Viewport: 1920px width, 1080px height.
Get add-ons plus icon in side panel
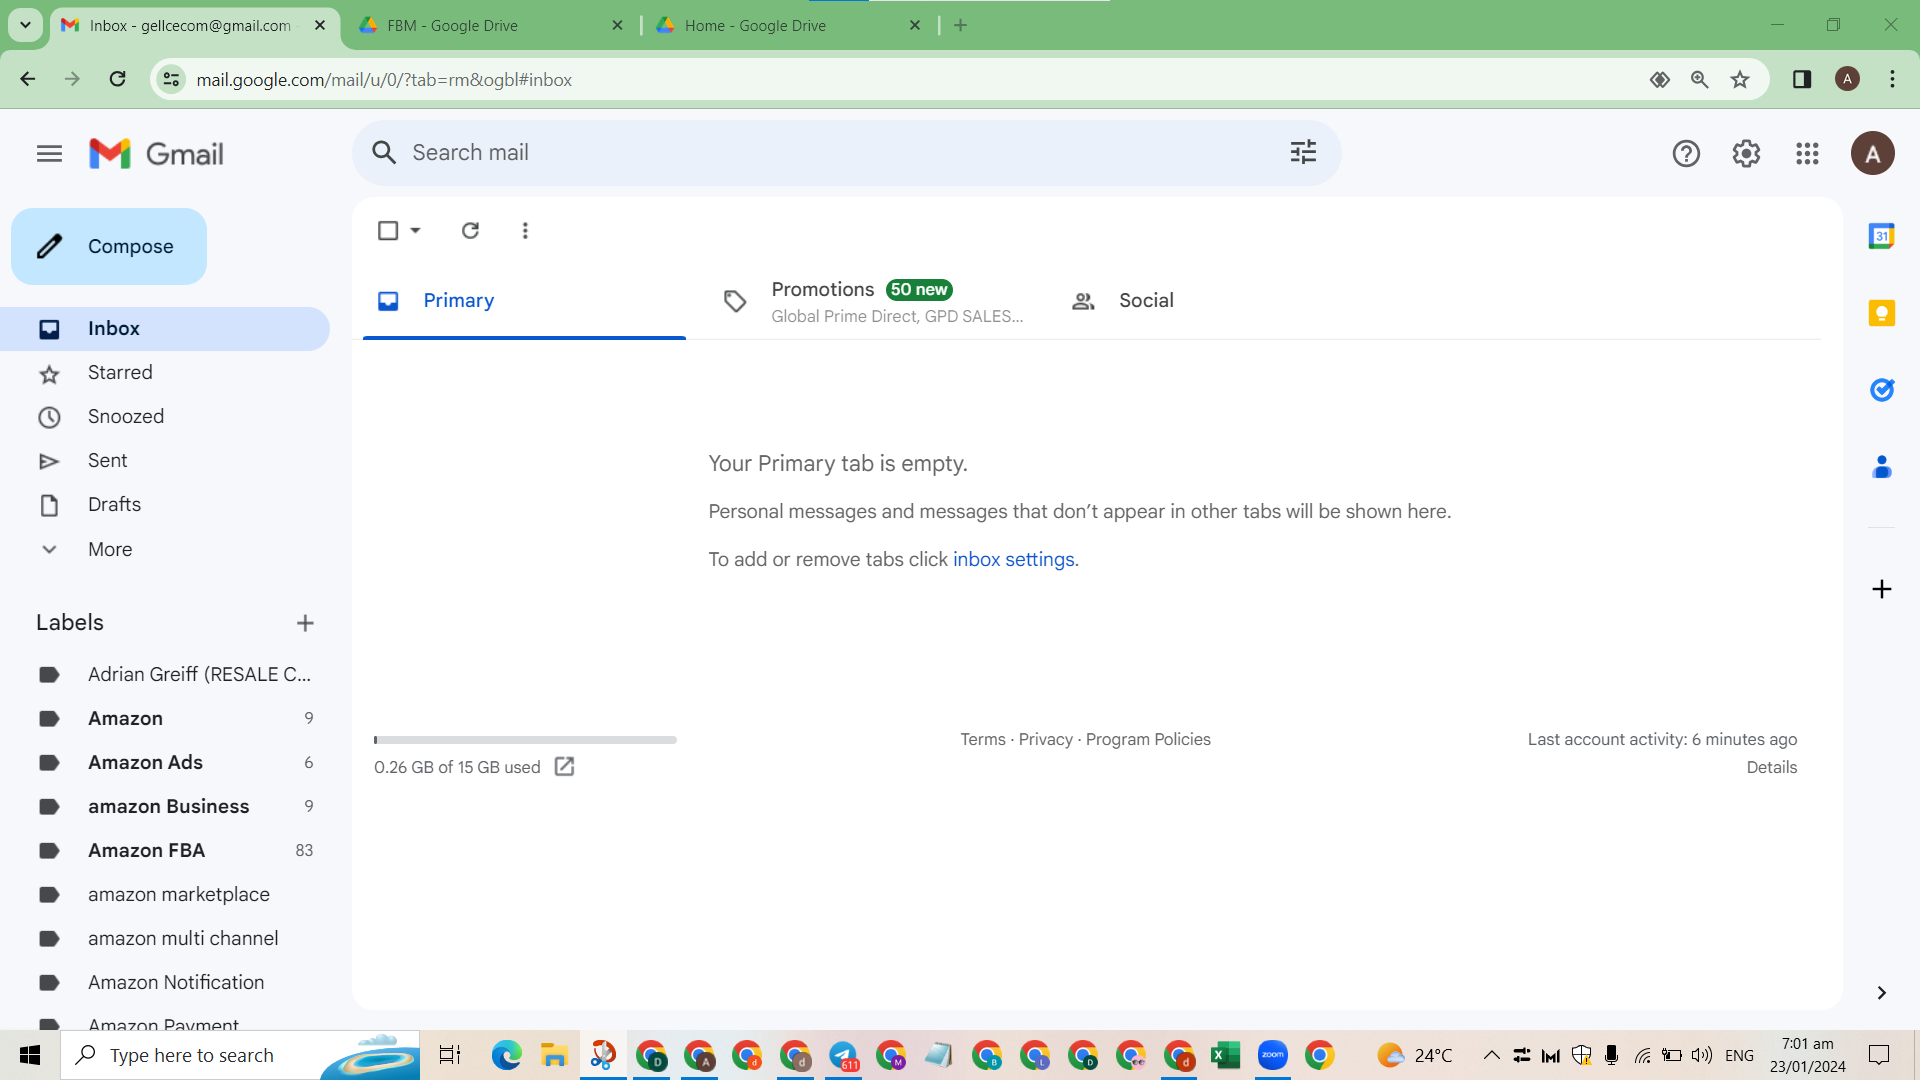[x=1881, y=589]
